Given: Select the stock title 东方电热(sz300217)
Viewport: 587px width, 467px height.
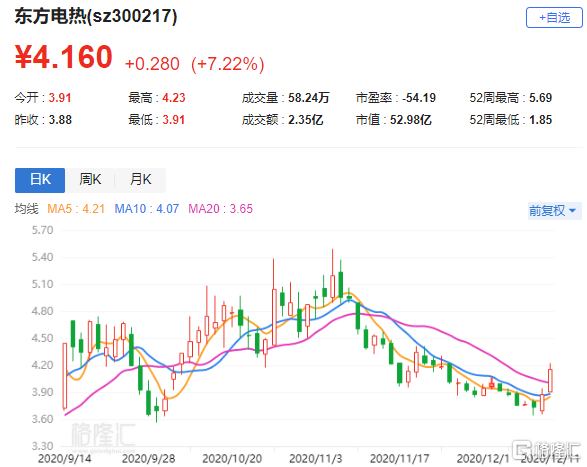Looking at the screenshot, I should click(x=96, y=16).
